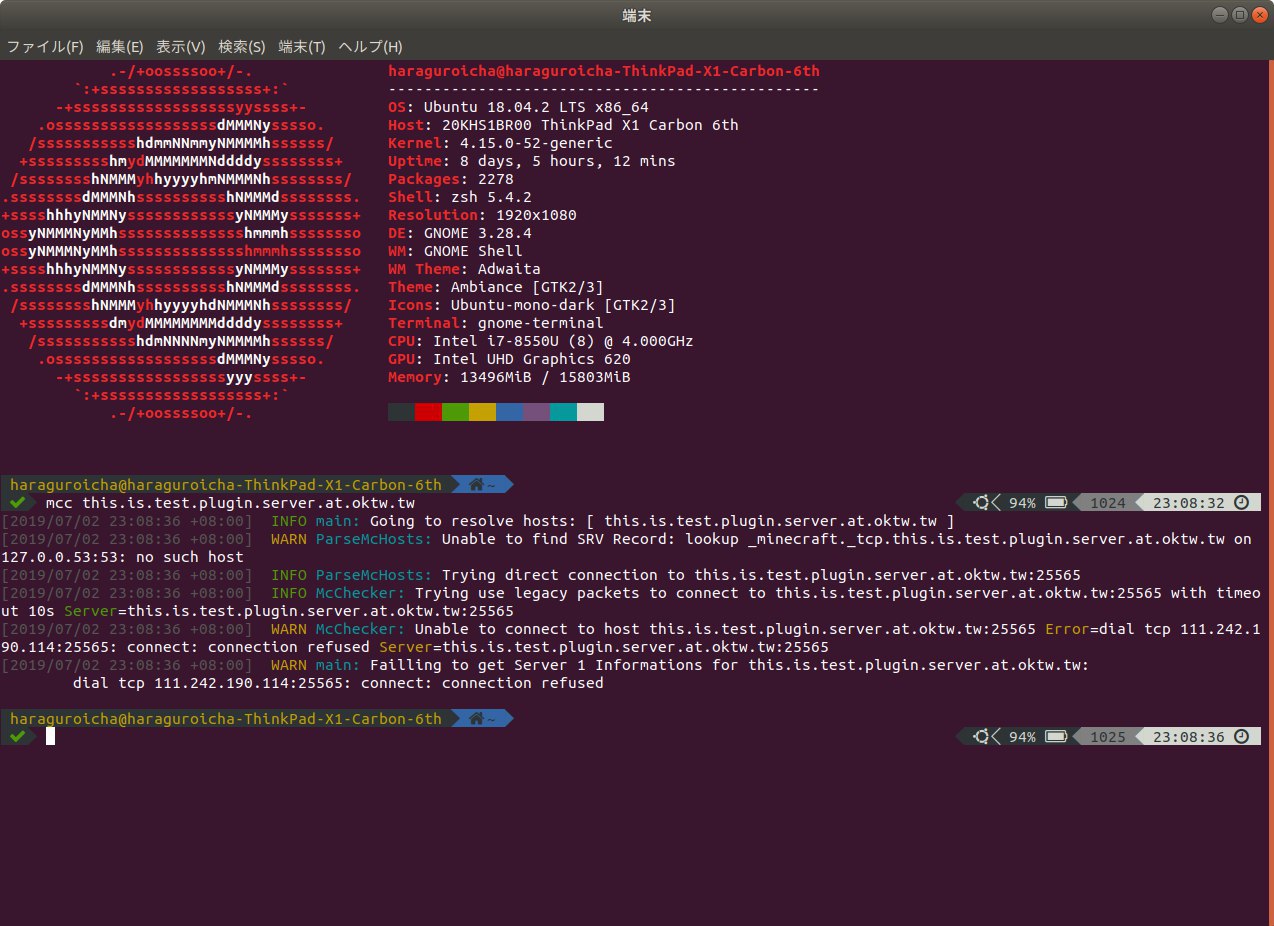Click the Uptime: 8 days line
This screenshot has height=926, width=1274.
tap(532, 161)
